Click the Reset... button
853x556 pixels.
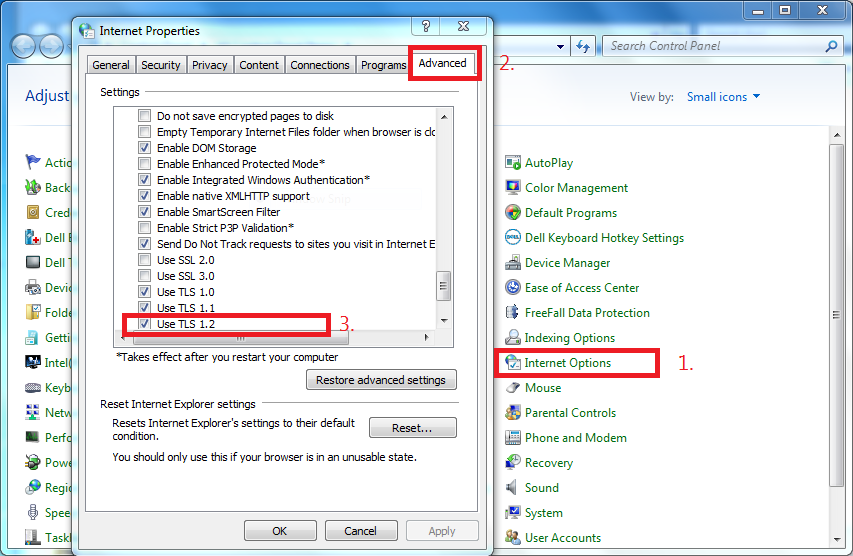(x=412, y=428)
